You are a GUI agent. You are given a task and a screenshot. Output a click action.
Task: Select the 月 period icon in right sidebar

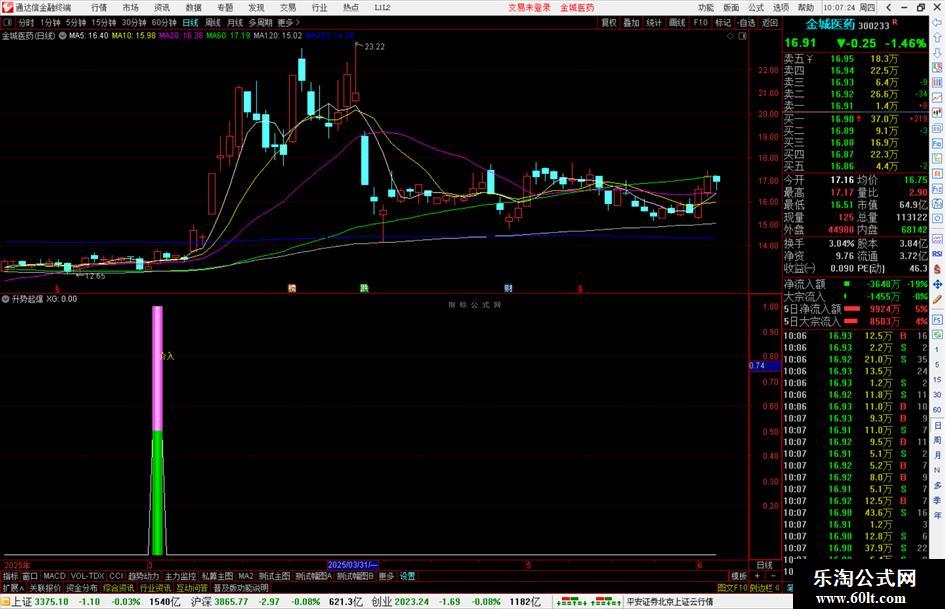(938, 455)
